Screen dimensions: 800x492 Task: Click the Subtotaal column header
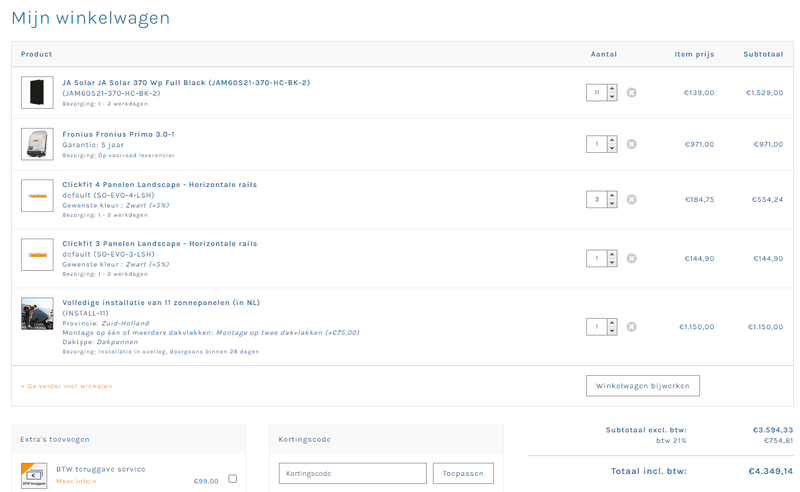click(x=763, y=54)
